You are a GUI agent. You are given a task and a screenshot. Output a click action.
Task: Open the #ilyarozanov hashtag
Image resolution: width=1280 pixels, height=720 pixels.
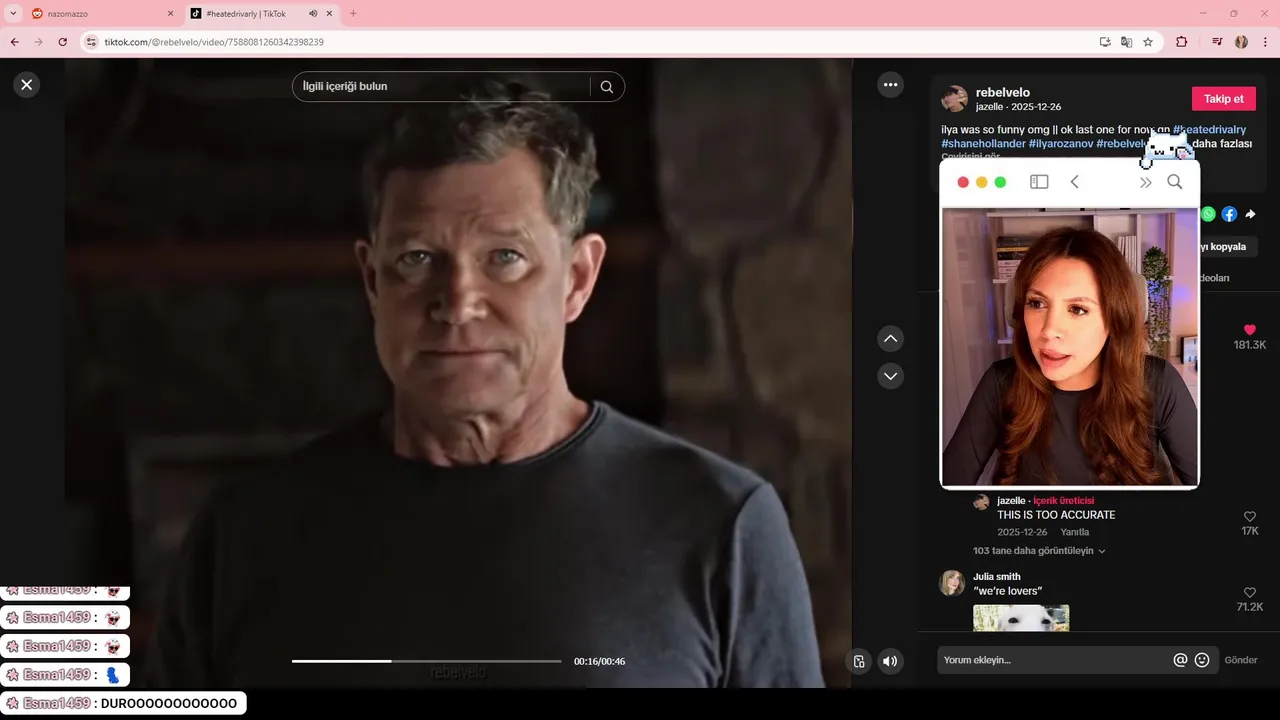pos(1061,144)
